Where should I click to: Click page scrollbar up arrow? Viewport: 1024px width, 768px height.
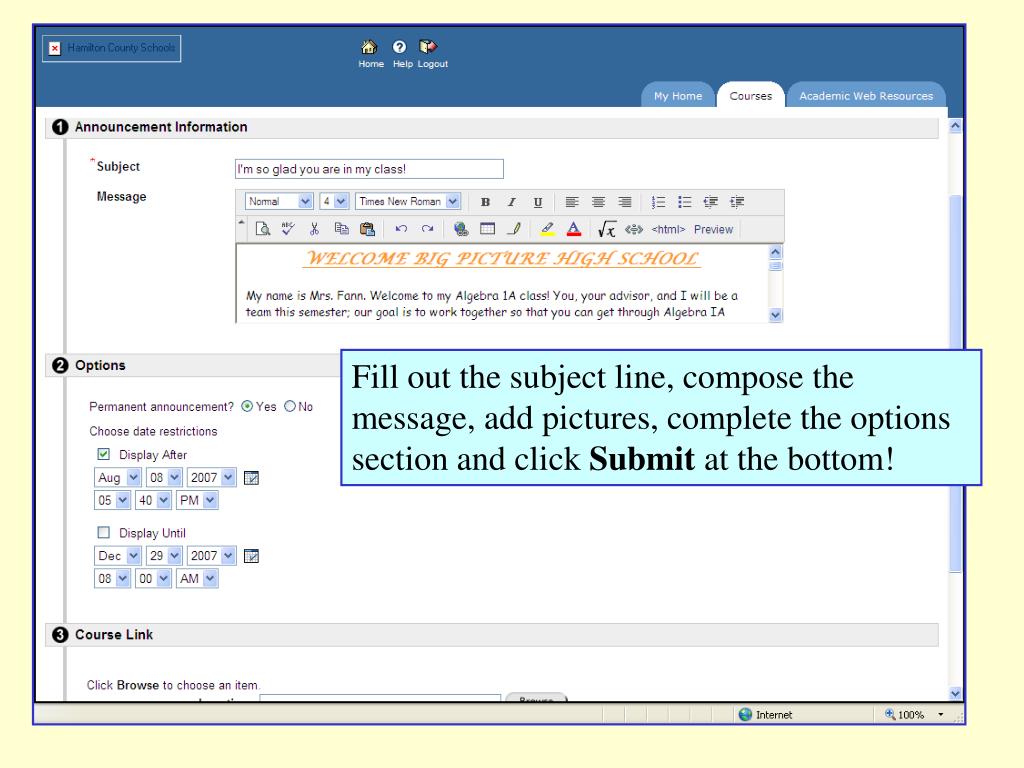[955, 125]
